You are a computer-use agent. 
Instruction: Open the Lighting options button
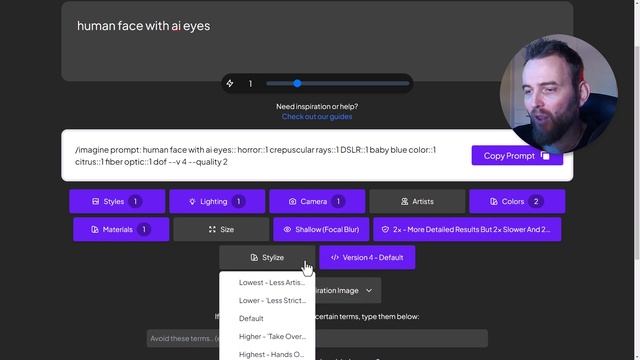pyautogui.click(x=217, y=201)
